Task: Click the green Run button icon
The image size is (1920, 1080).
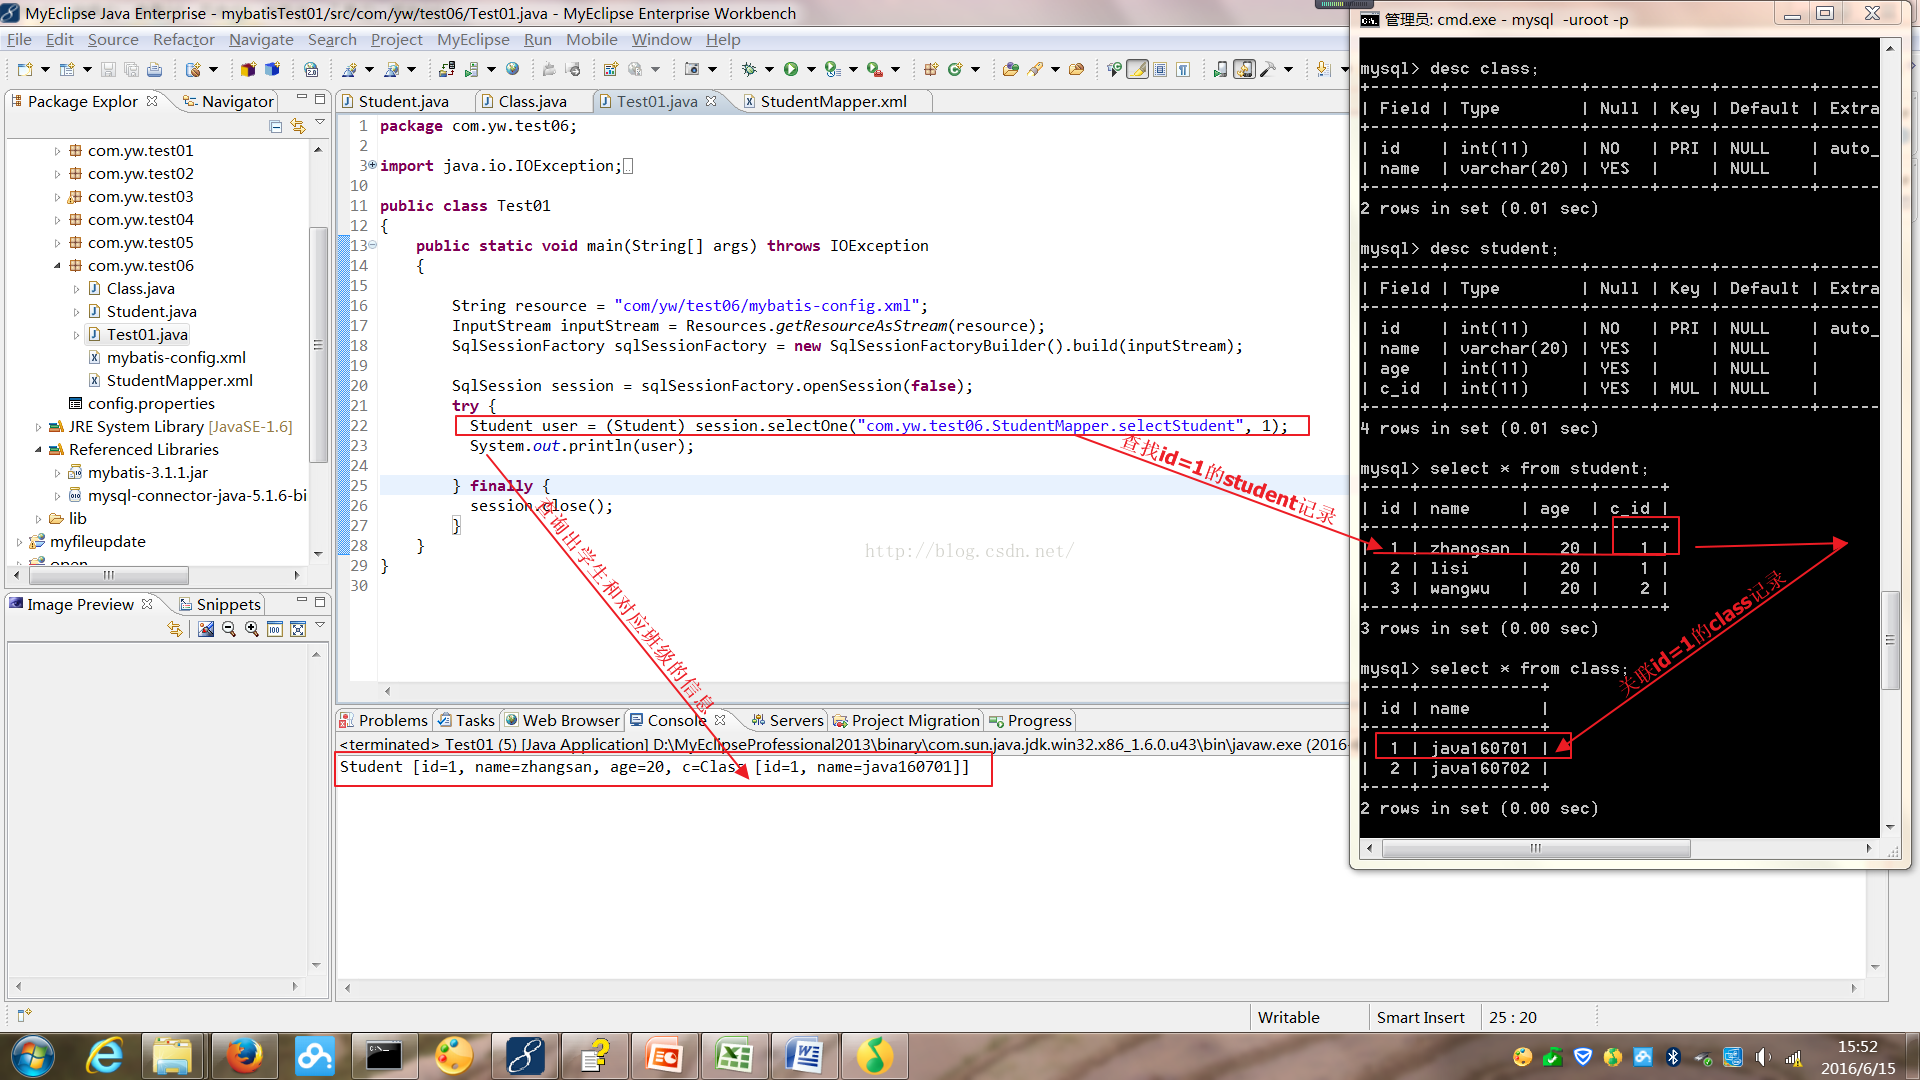Action: coord(791,69)
